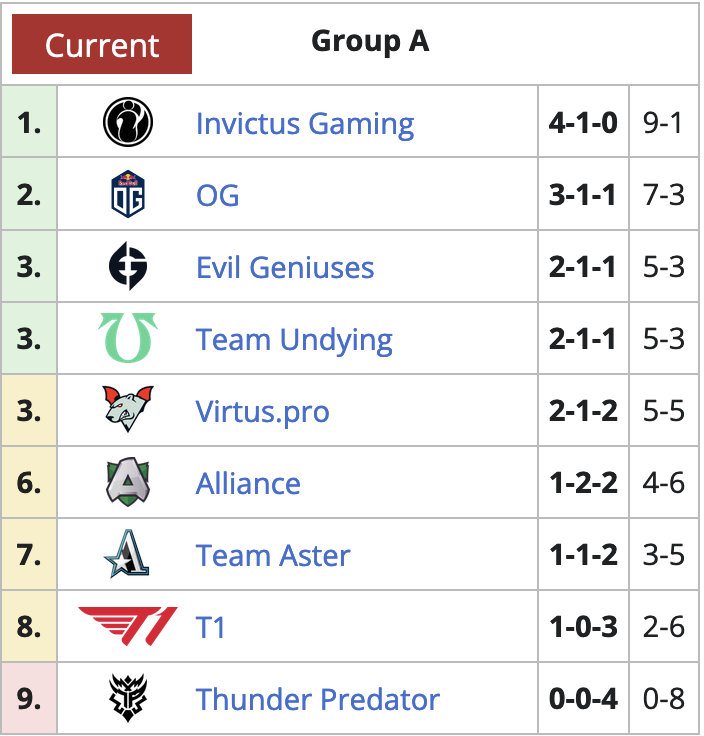Open the Invictus Gaming team link
The height and width of the screenshot is (736, 704).
coord(305,124)
